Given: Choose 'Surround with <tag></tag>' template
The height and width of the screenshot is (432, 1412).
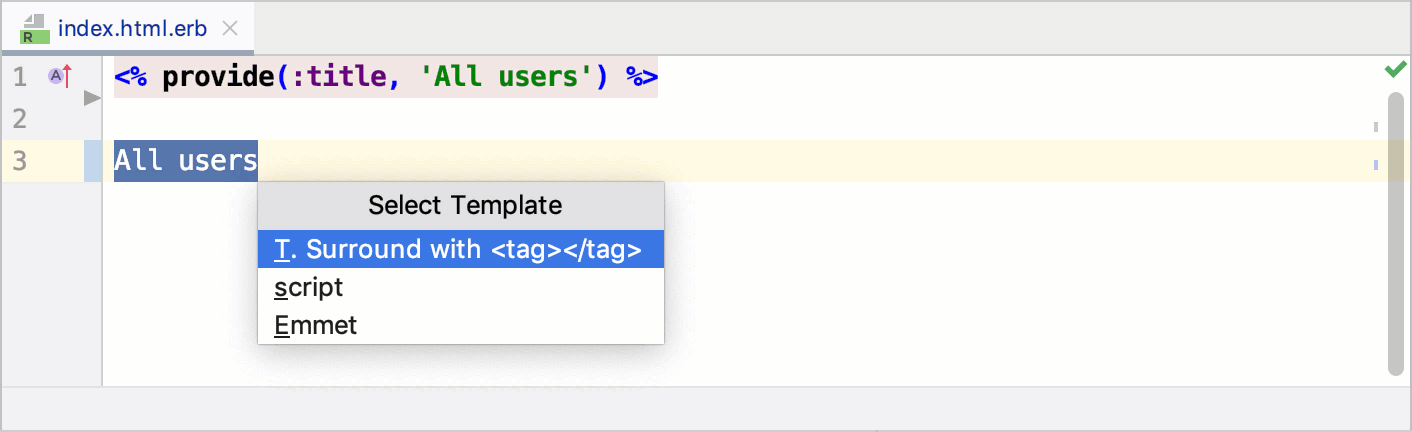Looking at the screenshot, I should pos(461,250).
